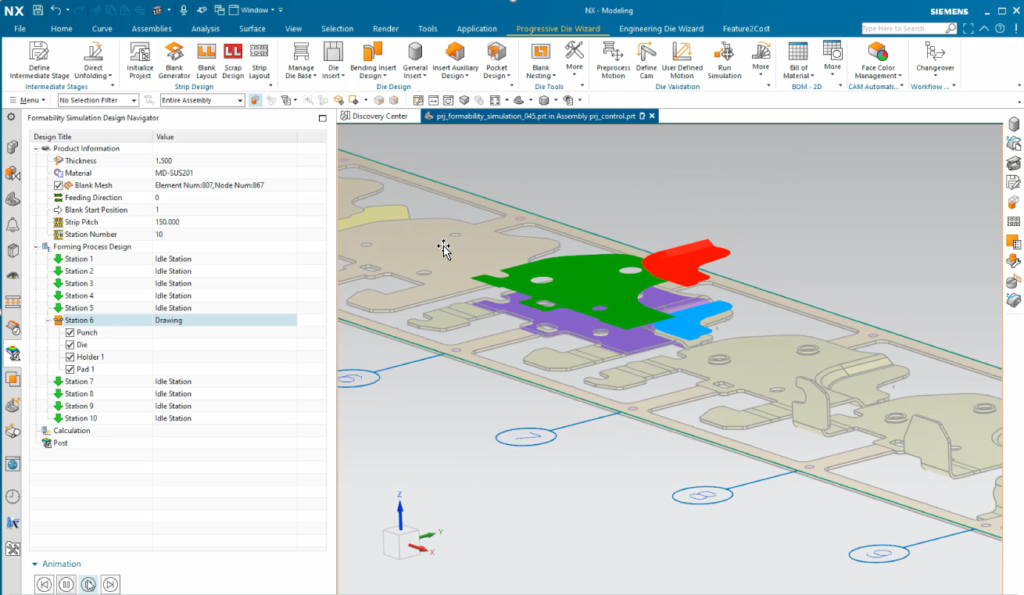Viewport: 1024px width, 595px height.
Task: Open the File menu
Action: 19,29
